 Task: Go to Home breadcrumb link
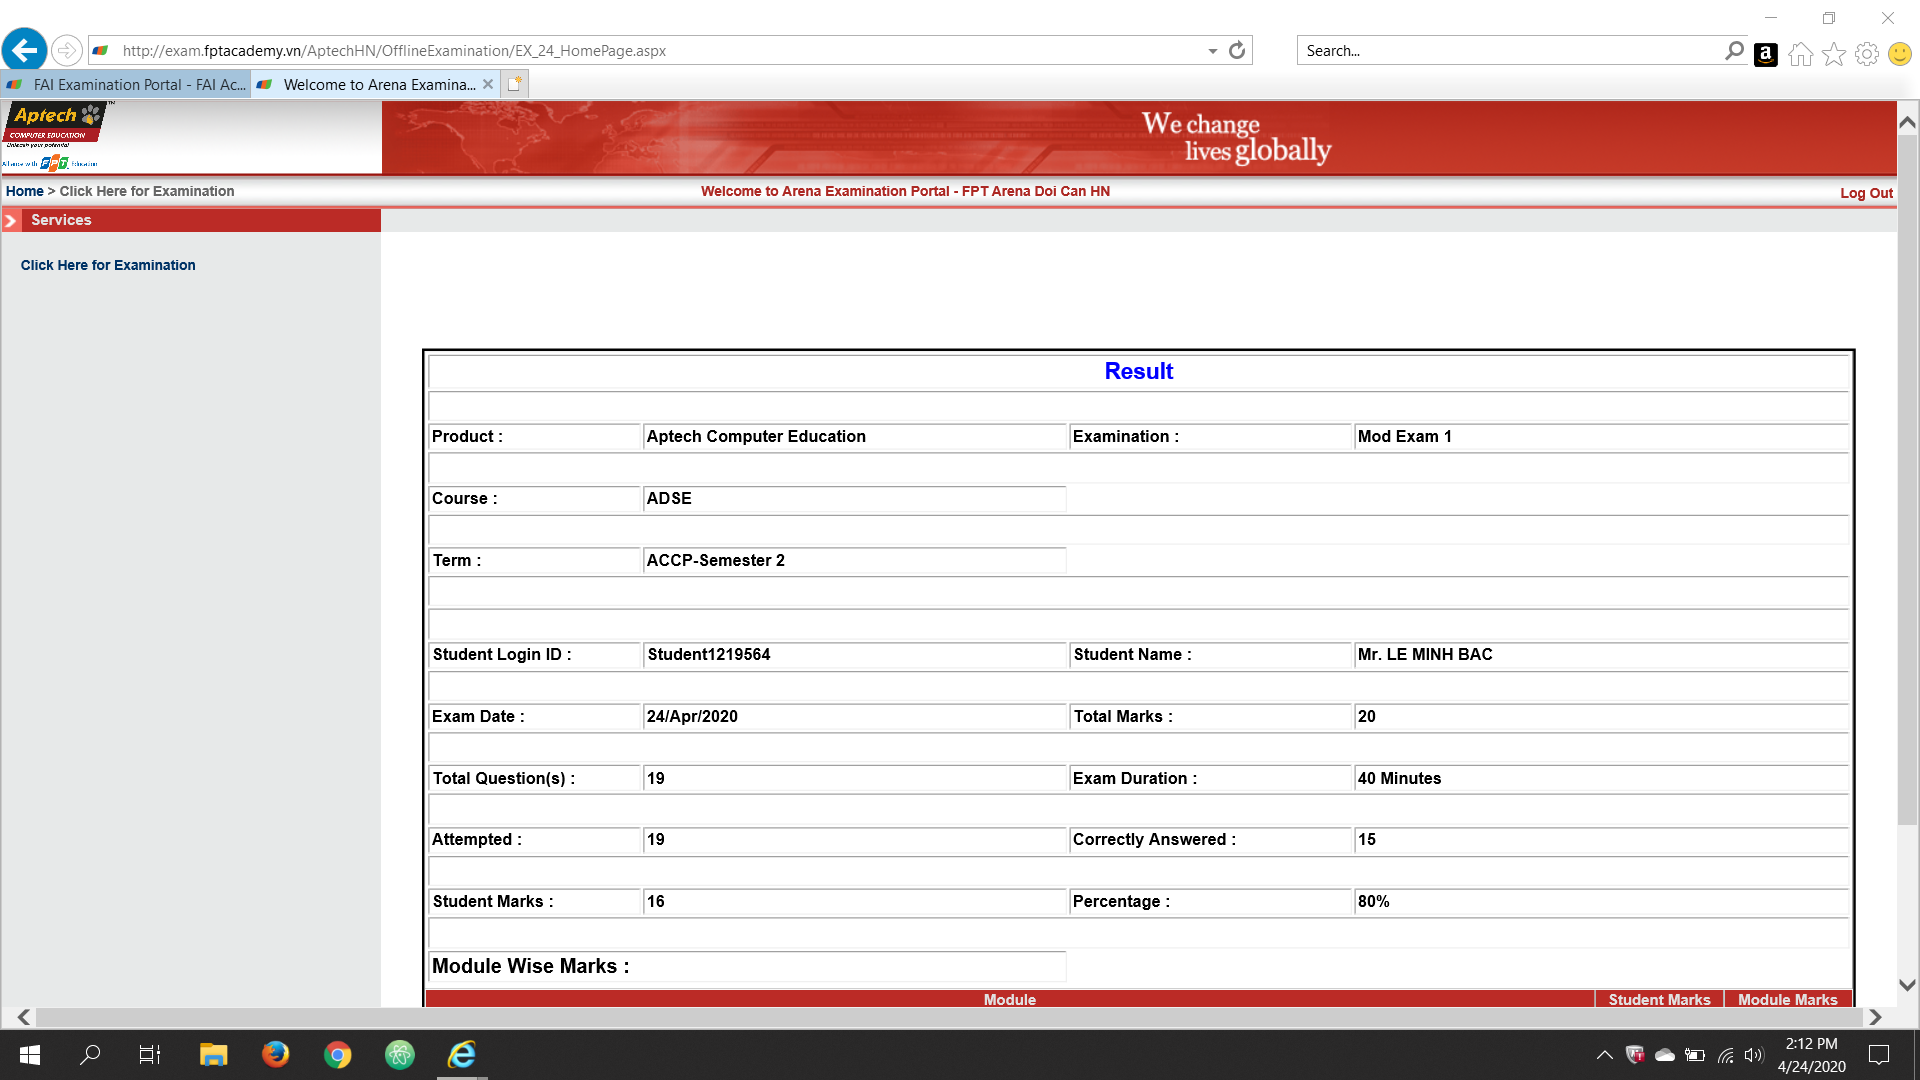(x=25, y=191)
